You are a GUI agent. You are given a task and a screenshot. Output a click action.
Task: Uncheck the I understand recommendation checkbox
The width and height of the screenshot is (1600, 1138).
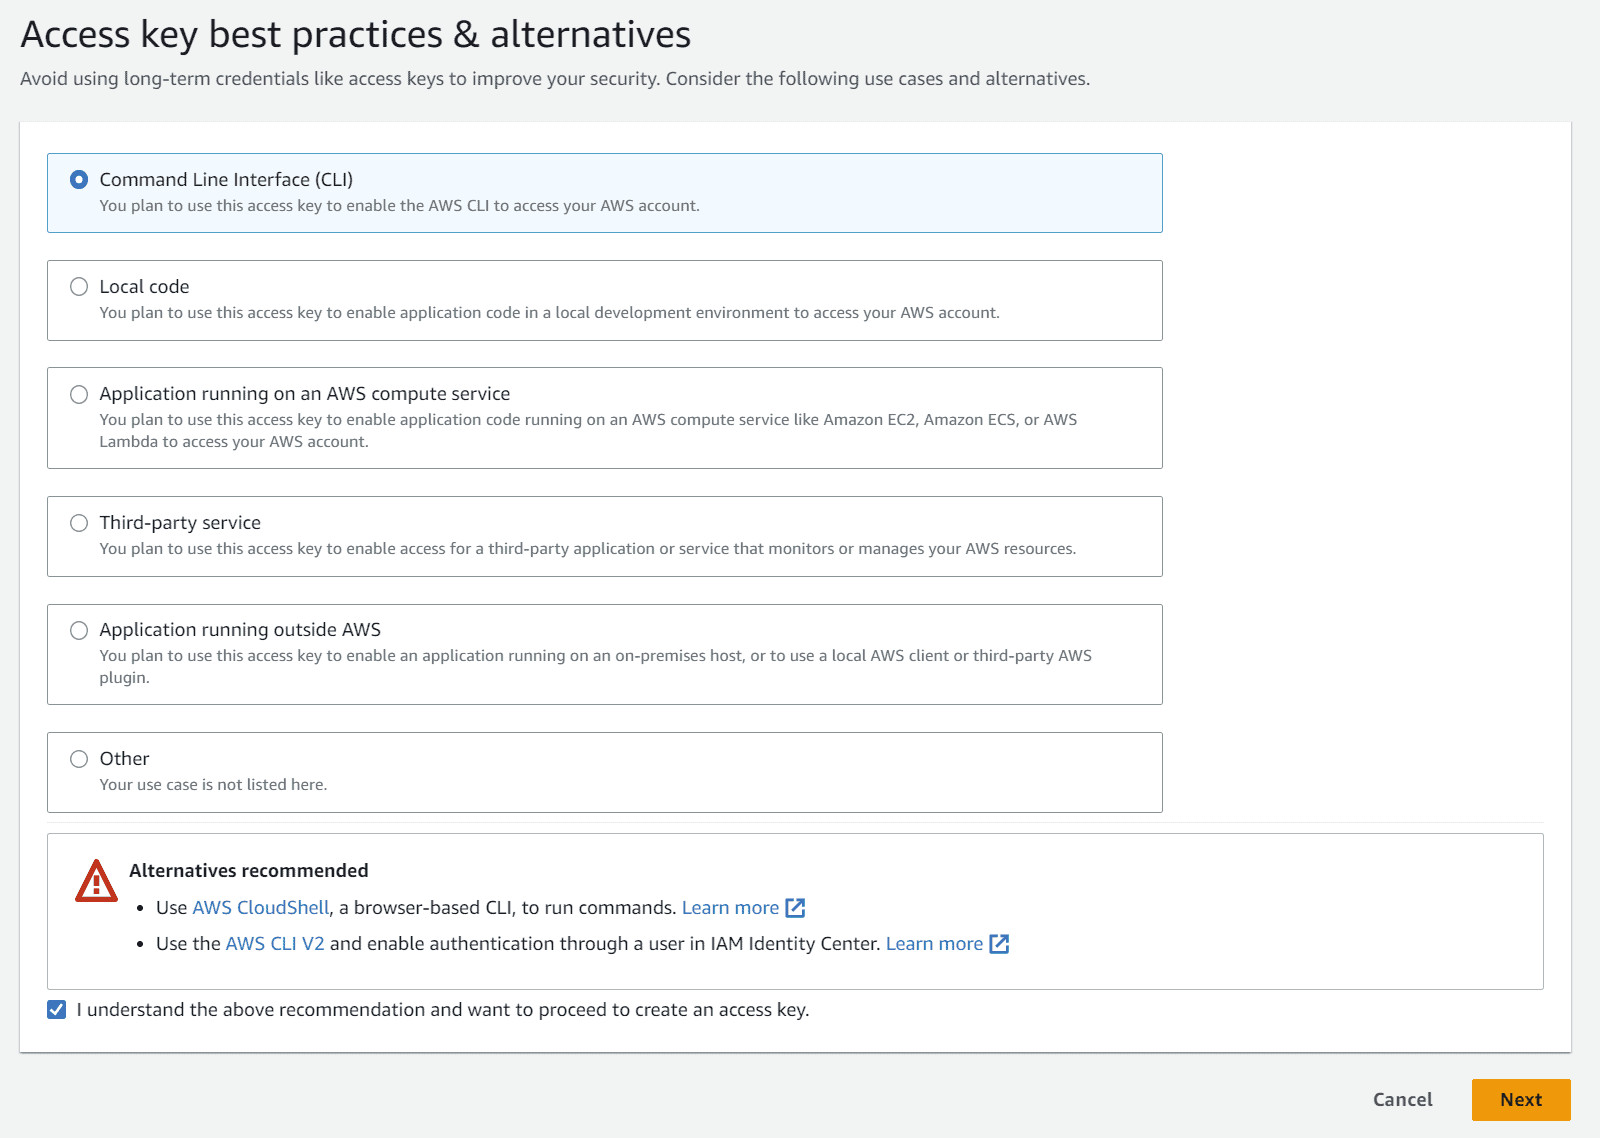(x=57, y=1009)
